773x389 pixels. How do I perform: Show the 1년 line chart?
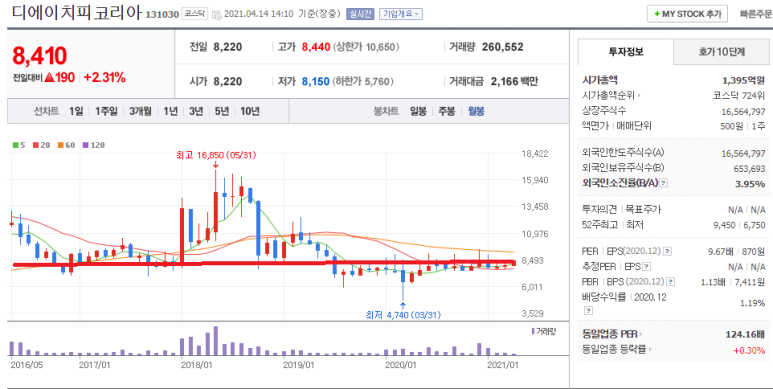pyautogui.click(x=170, y=111)
